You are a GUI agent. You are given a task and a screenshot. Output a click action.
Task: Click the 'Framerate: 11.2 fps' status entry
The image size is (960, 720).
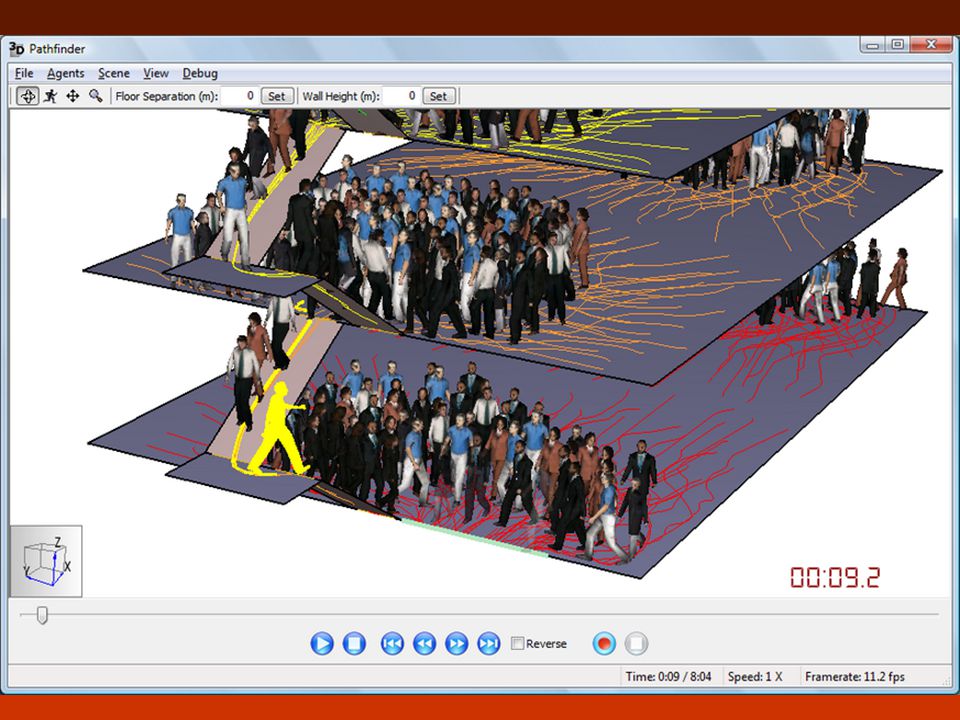point(855,677)
